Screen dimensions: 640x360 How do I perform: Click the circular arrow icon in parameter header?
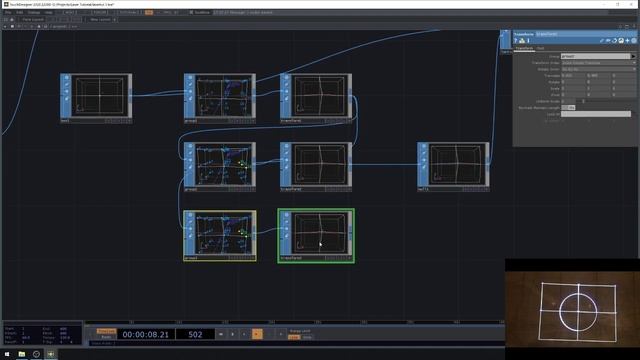pyautogui.click(x=614, y=40)
